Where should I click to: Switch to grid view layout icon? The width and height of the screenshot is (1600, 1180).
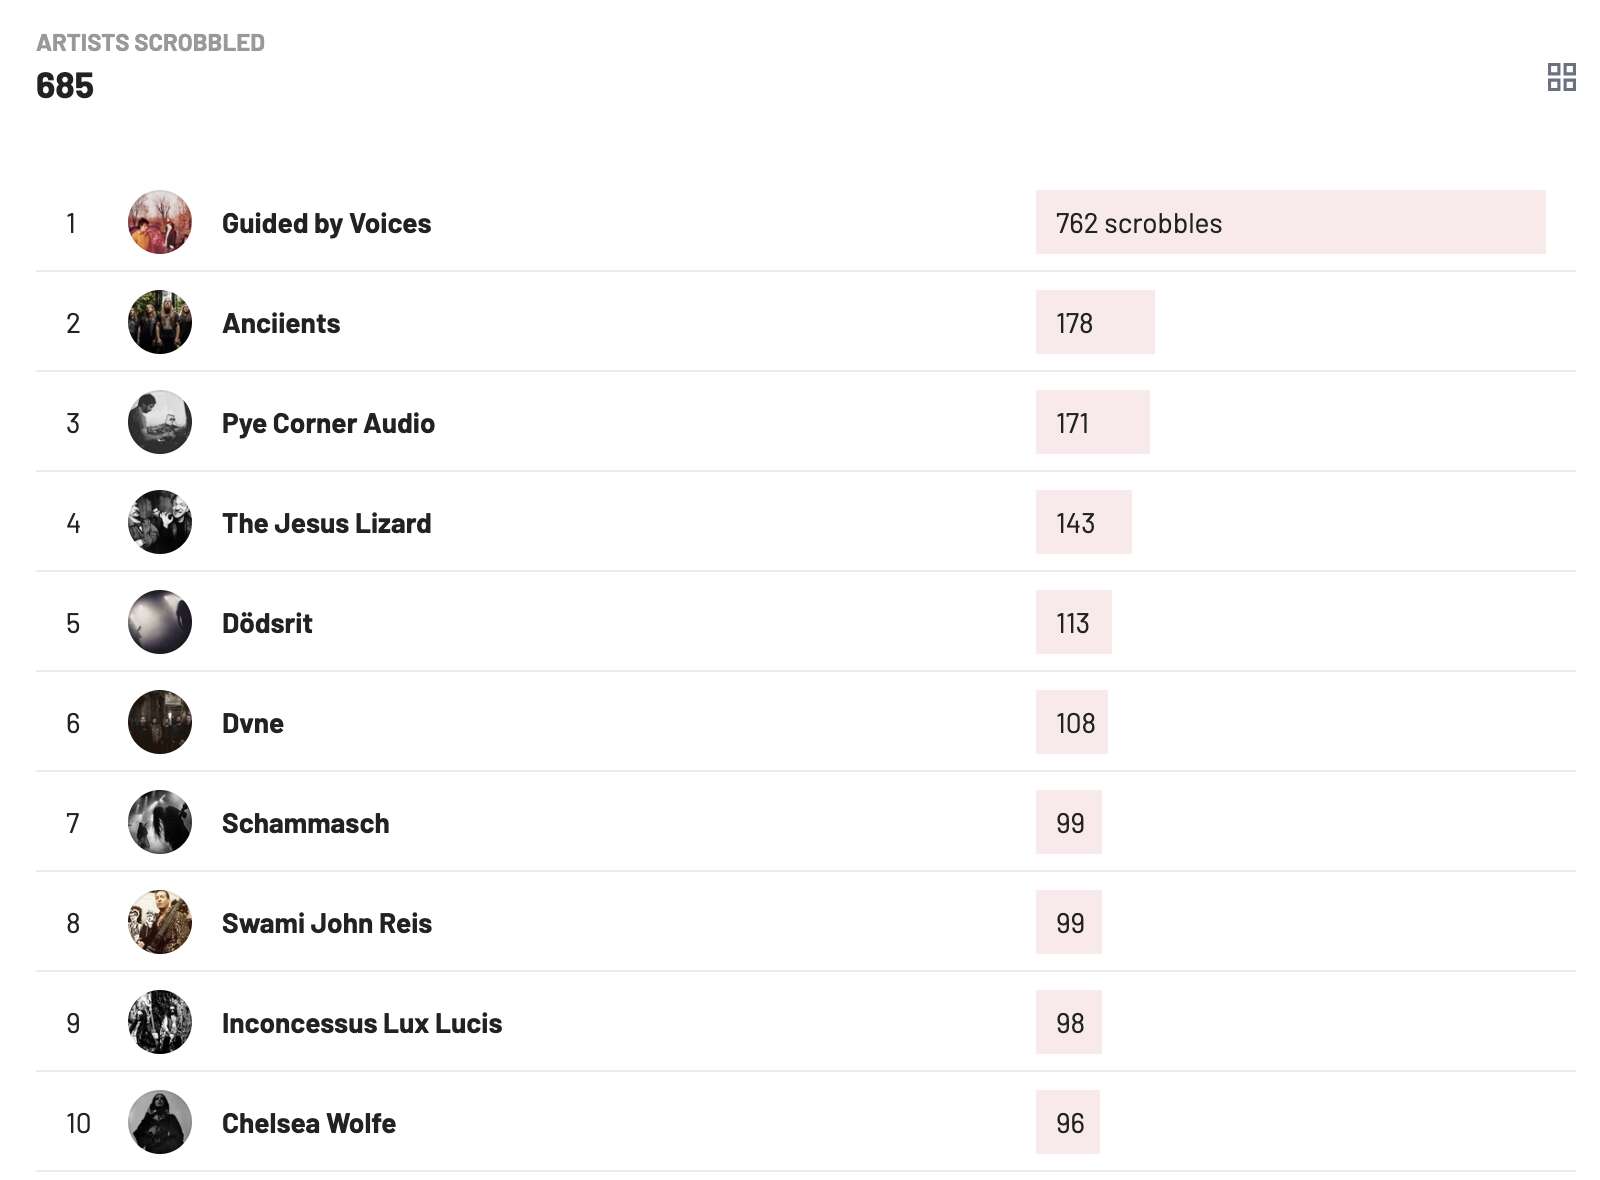coord(1561,77)
